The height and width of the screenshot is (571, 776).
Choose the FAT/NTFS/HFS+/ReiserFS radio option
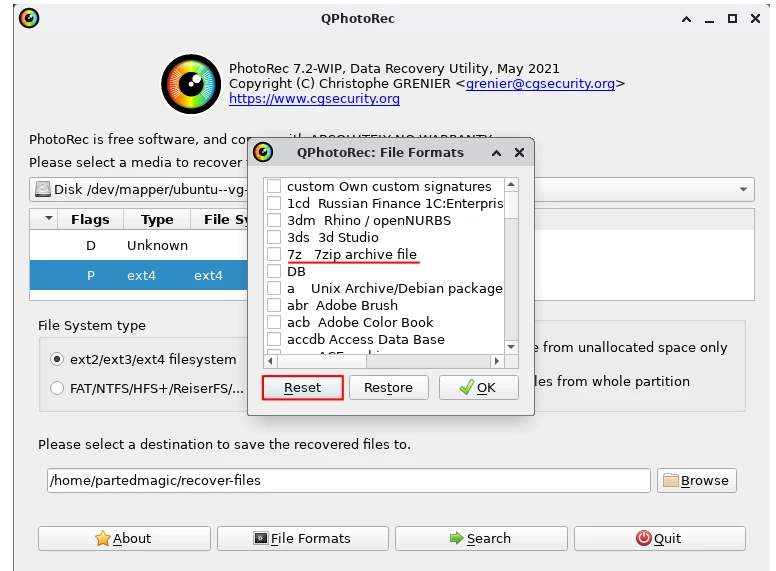tap(58, 388)
